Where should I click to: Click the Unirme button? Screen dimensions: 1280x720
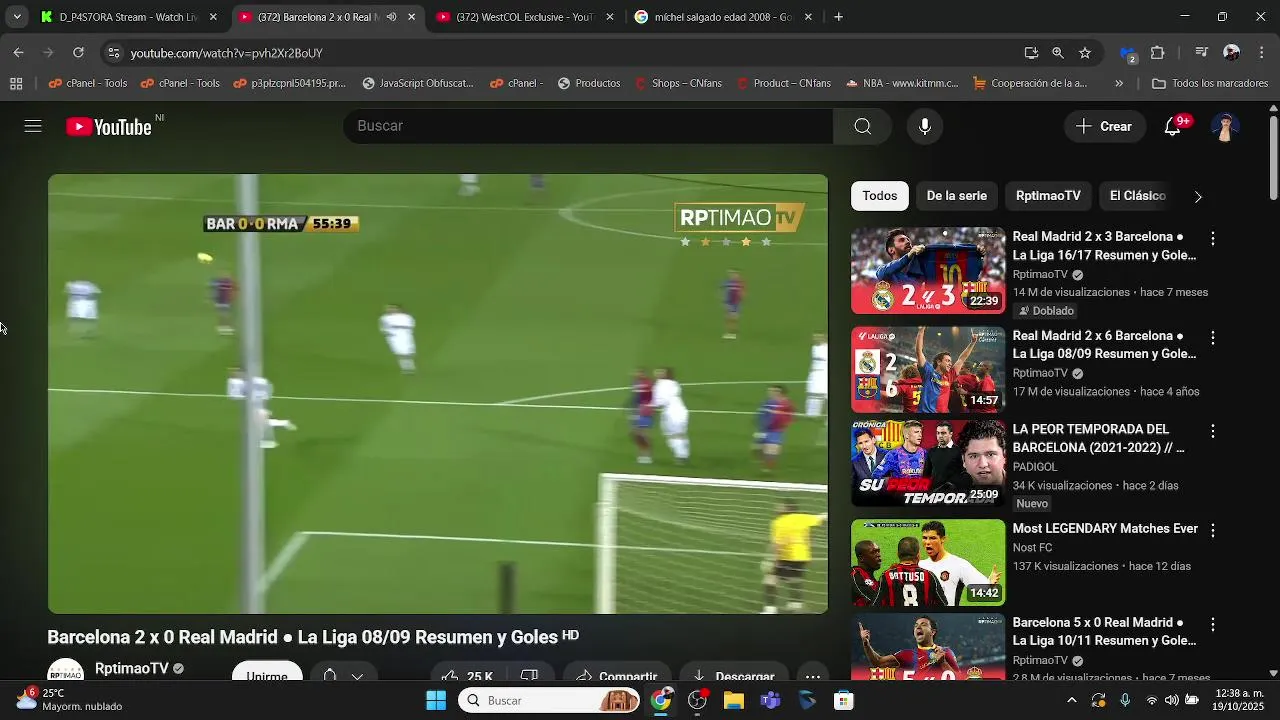pos(267,675)
